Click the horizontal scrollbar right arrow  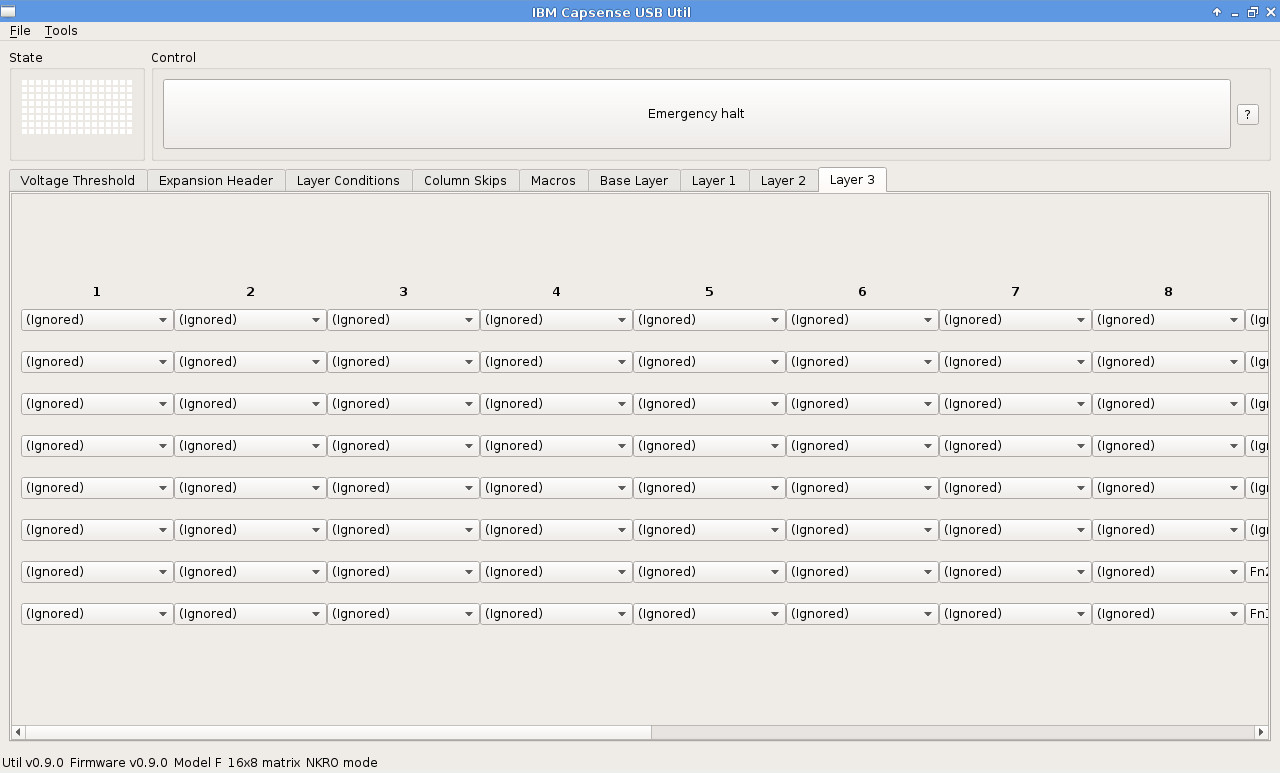(x=1260, y=732)
